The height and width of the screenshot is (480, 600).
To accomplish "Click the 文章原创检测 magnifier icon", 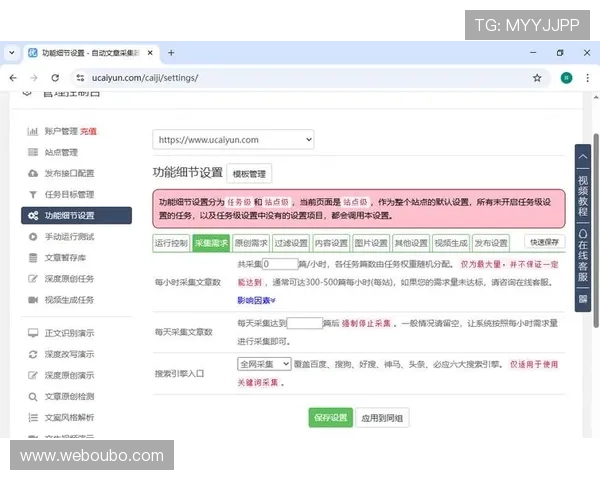I will [x=33, y=397].
